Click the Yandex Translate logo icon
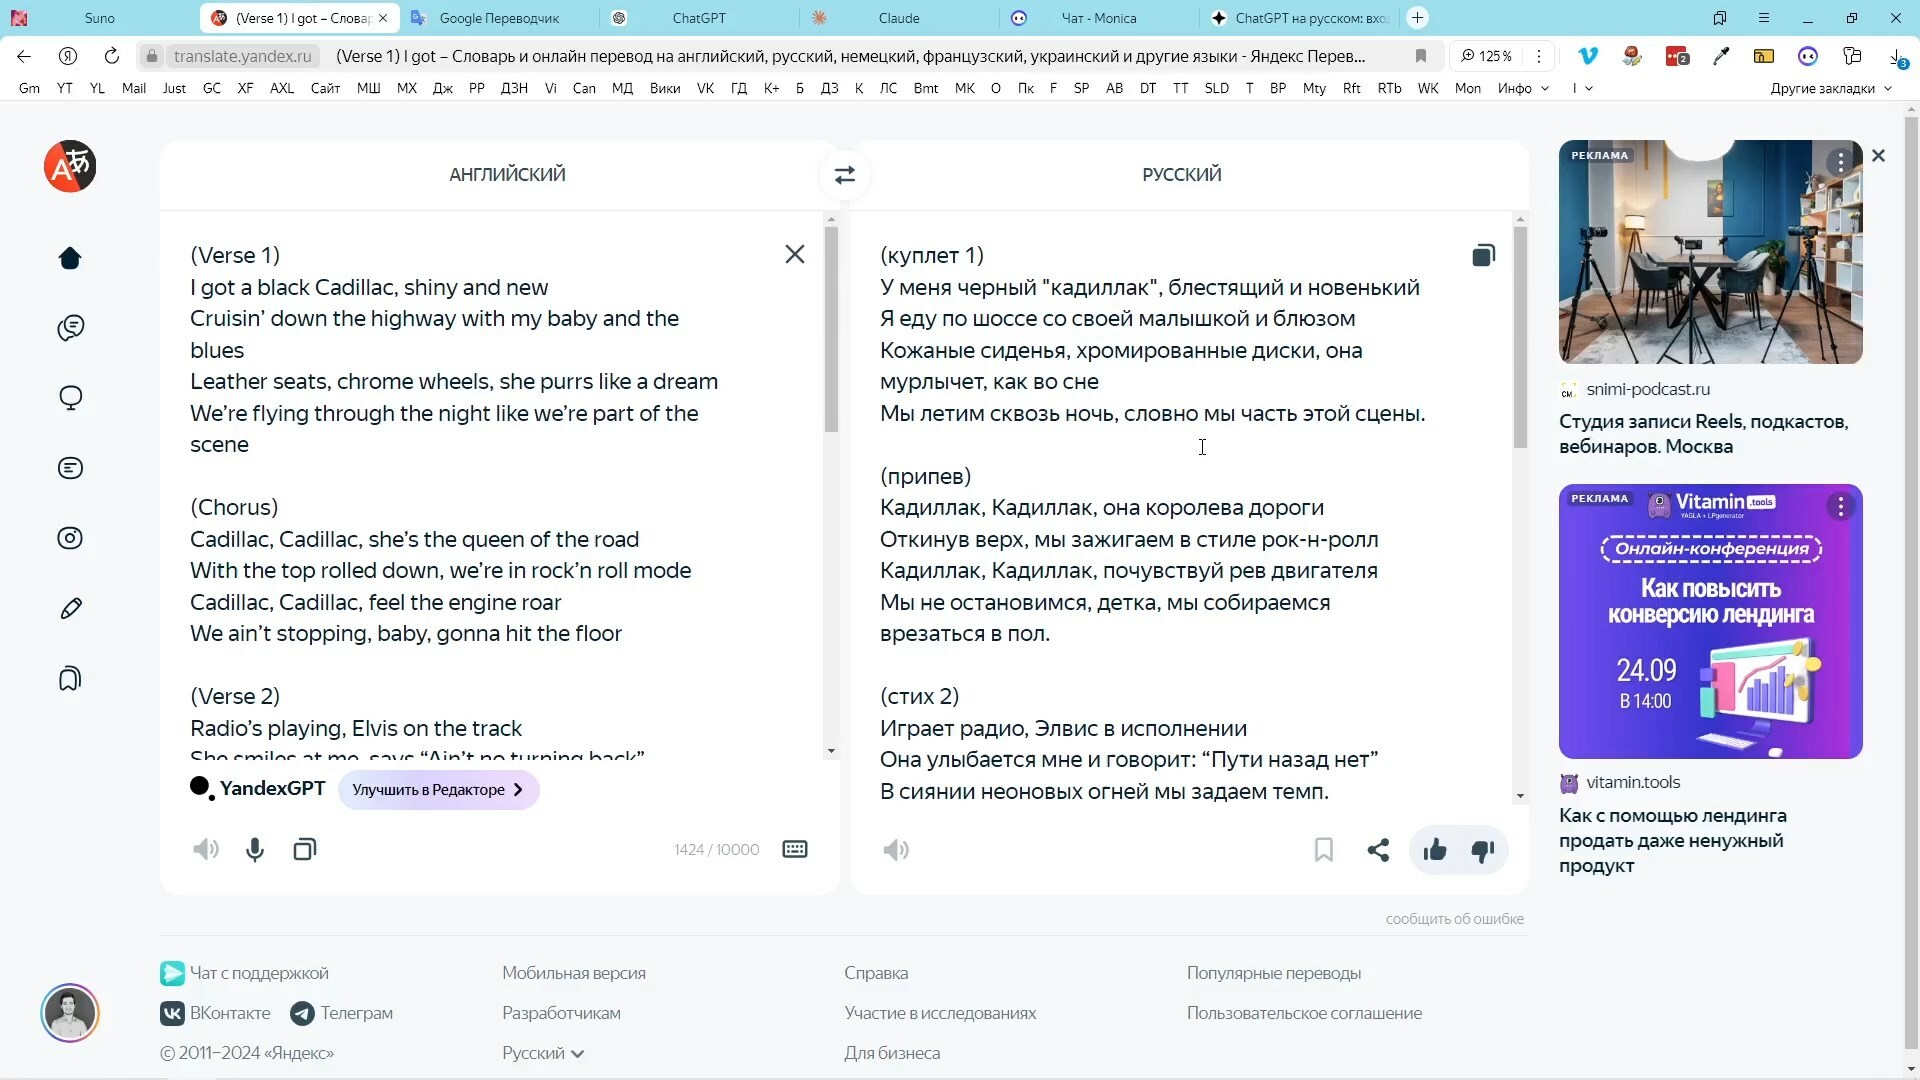 (x=70, y=166)
